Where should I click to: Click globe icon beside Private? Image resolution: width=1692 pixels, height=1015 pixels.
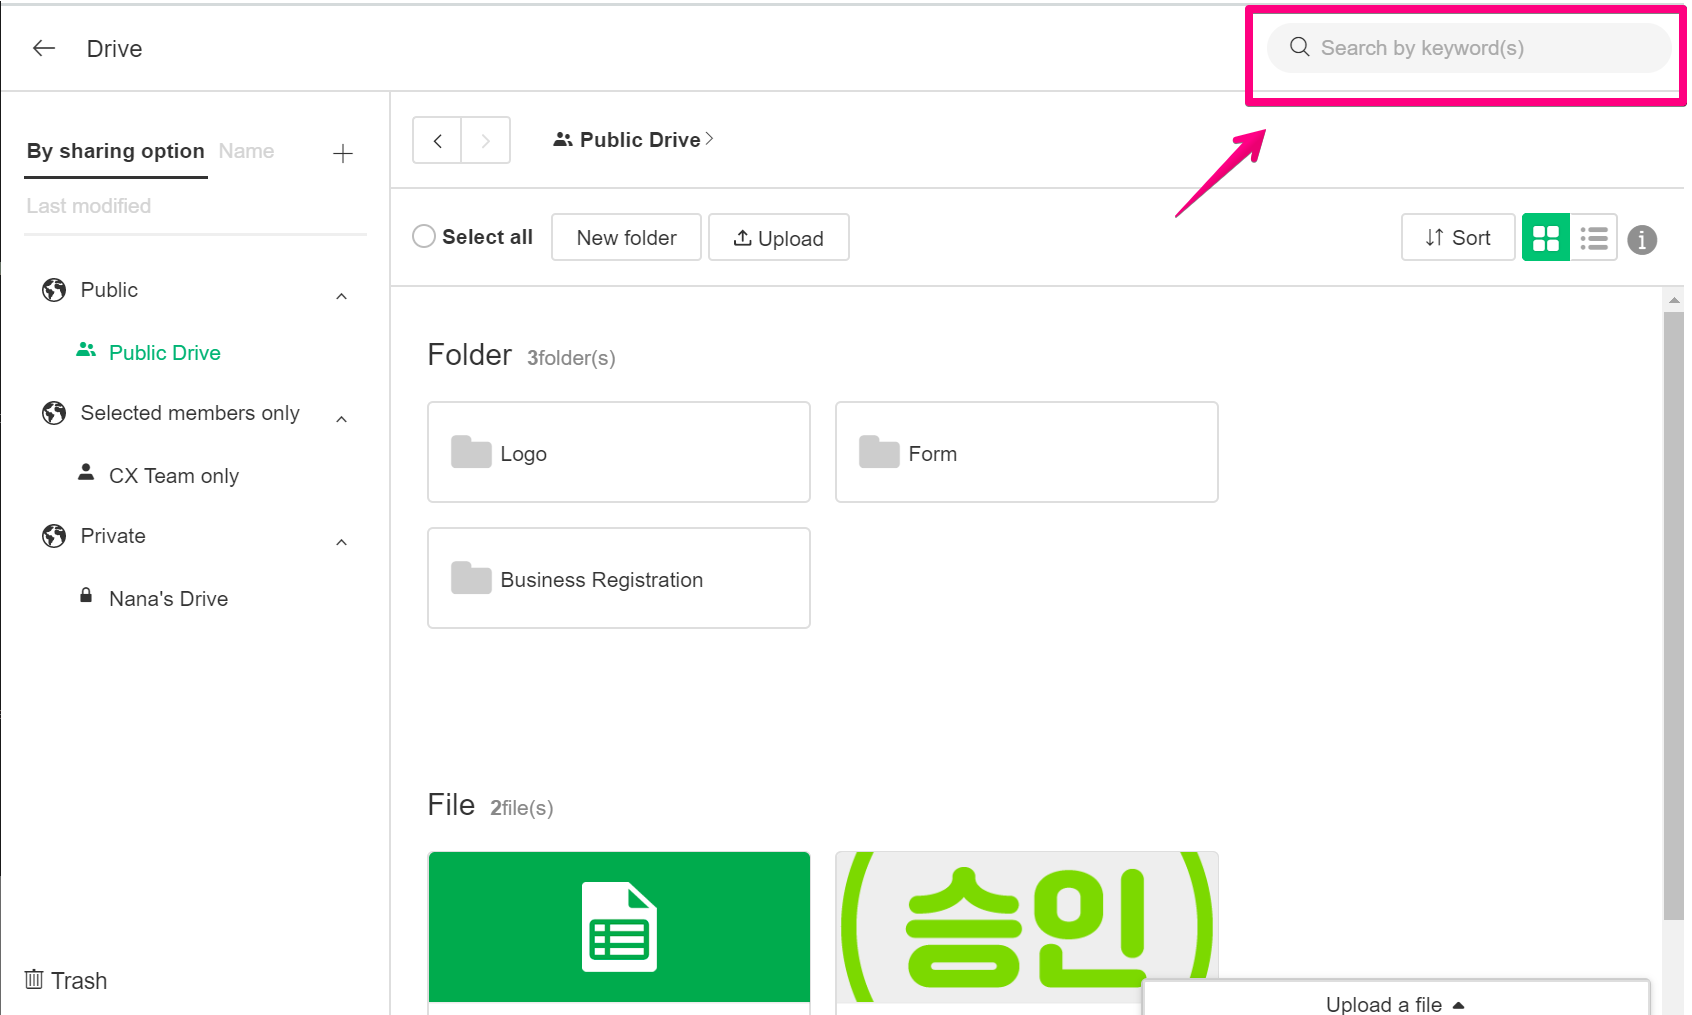coord(54,536)
